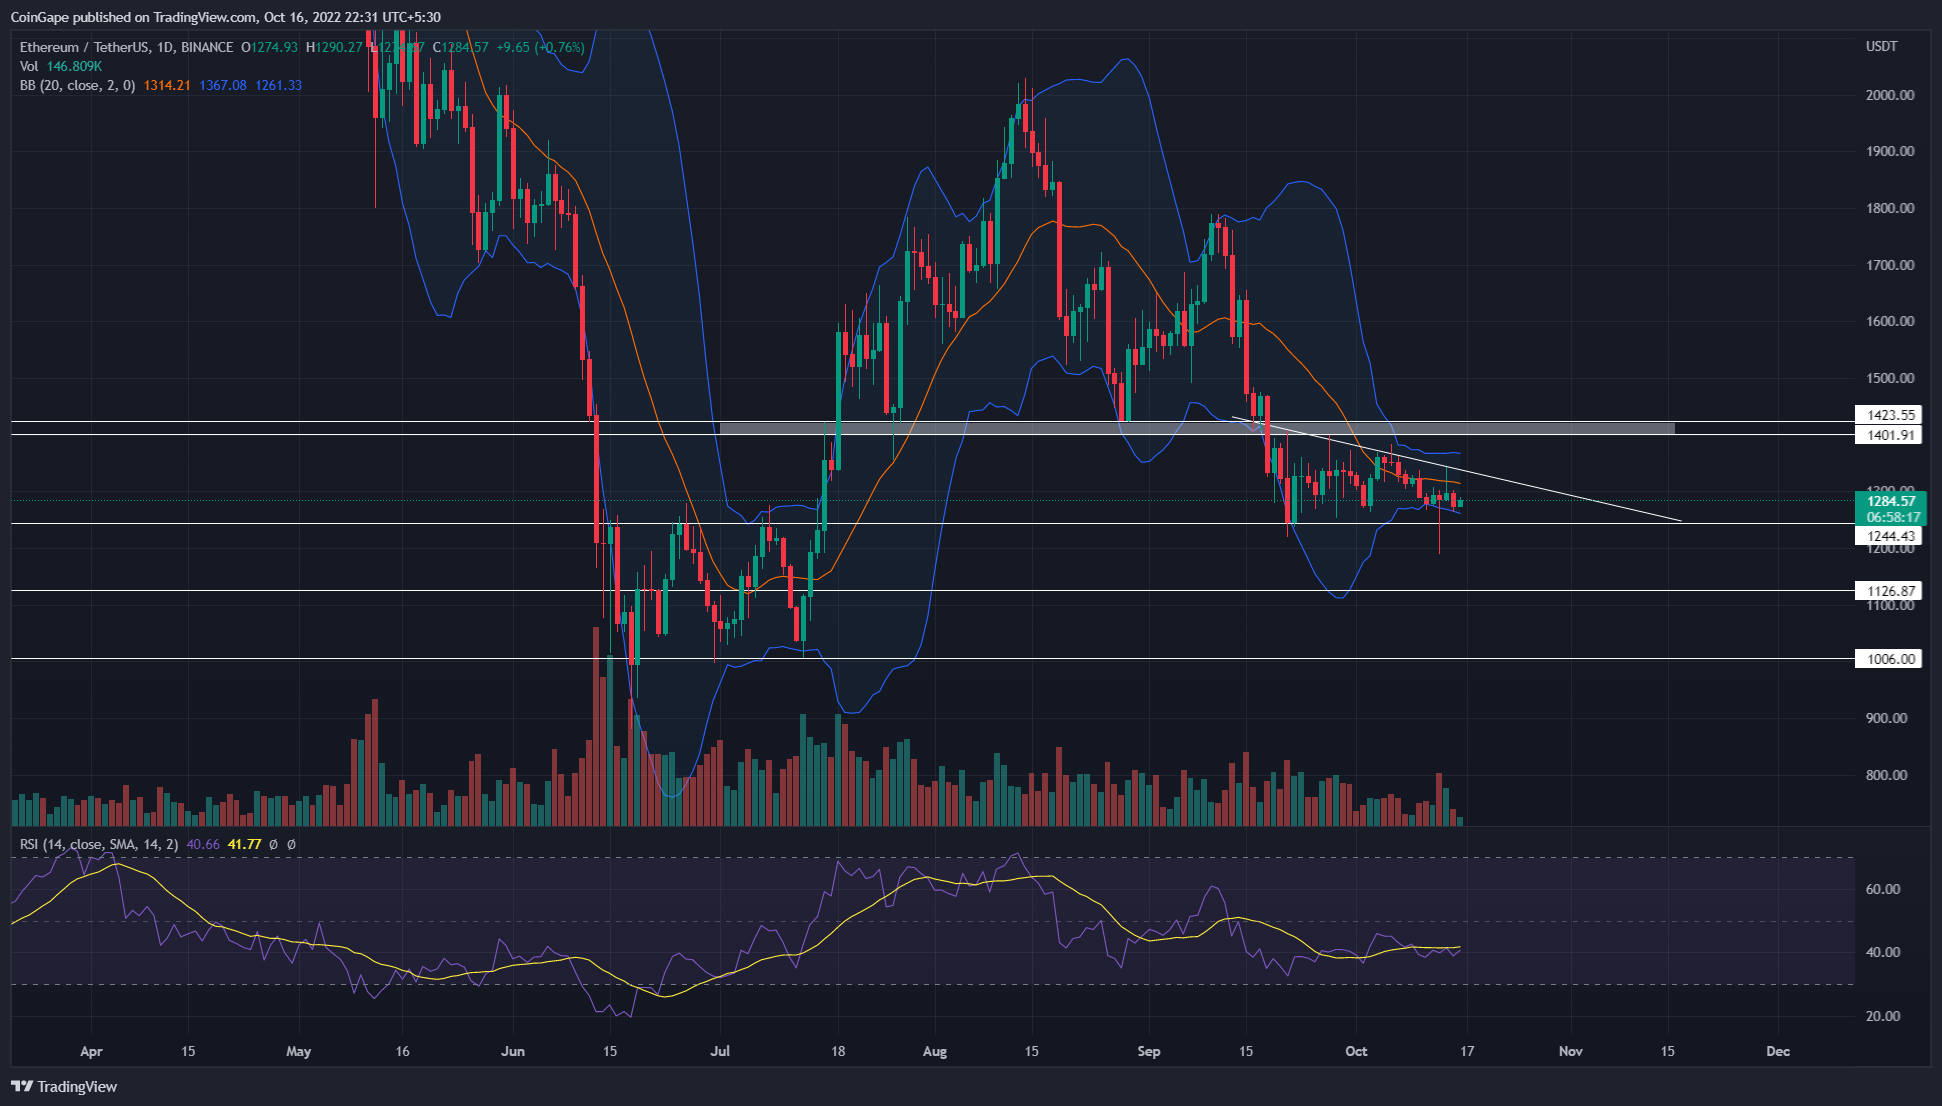The image size is (1942, 1106).
Task: Click the 1800.00 price axis label
Action: (x=1890, y=208)
